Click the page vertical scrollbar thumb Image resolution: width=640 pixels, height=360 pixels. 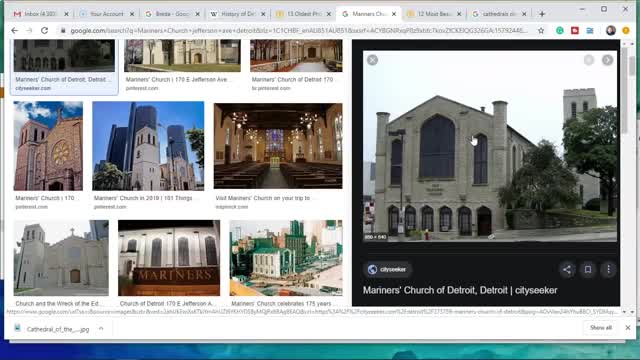tap(632, 65)
